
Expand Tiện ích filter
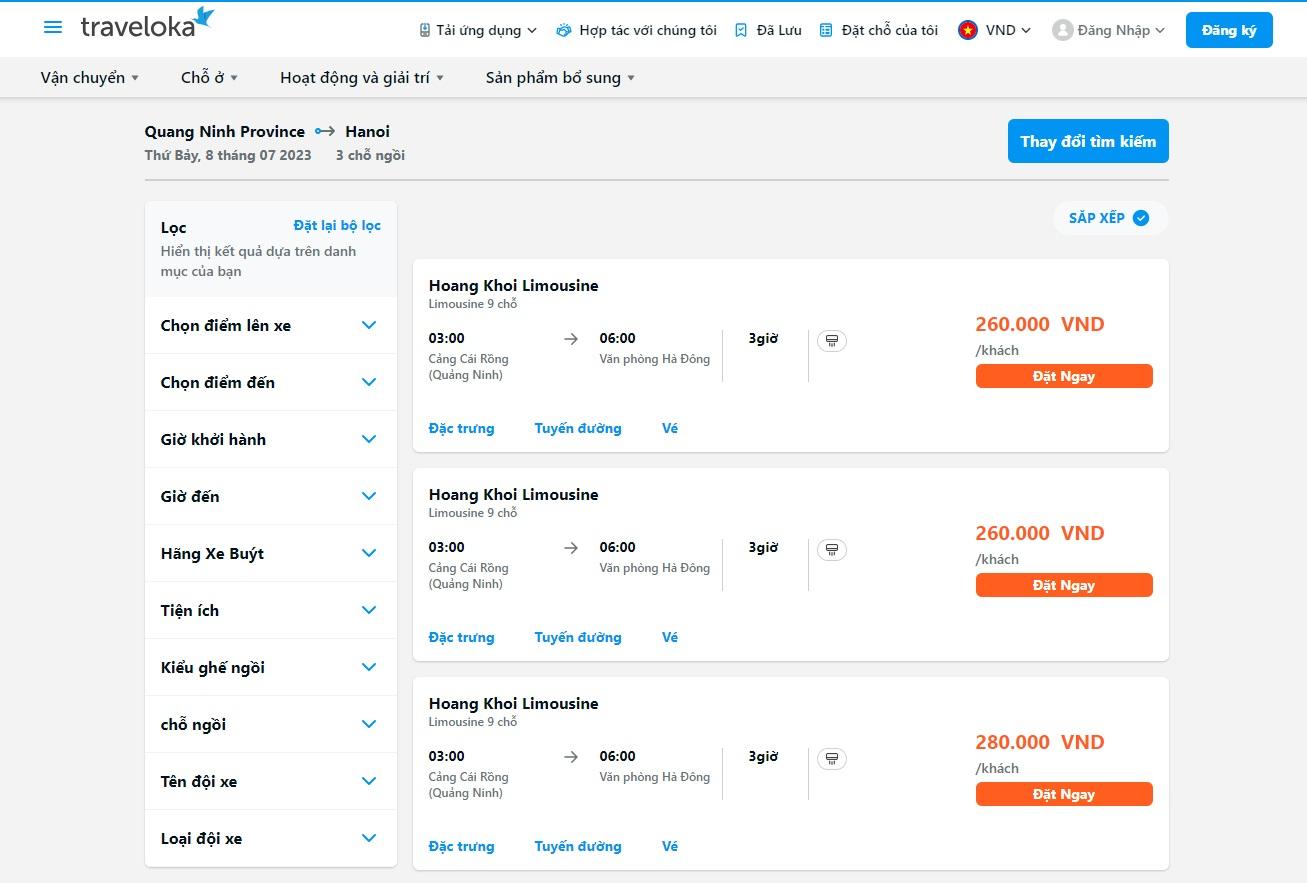point(271,610)
